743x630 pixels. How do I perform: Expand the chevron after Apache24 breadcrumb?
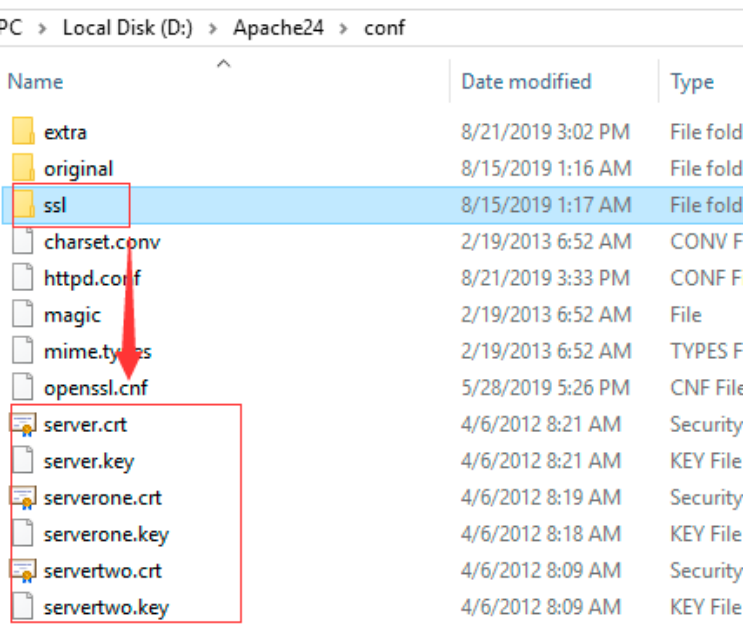click(x=344, y=27)
